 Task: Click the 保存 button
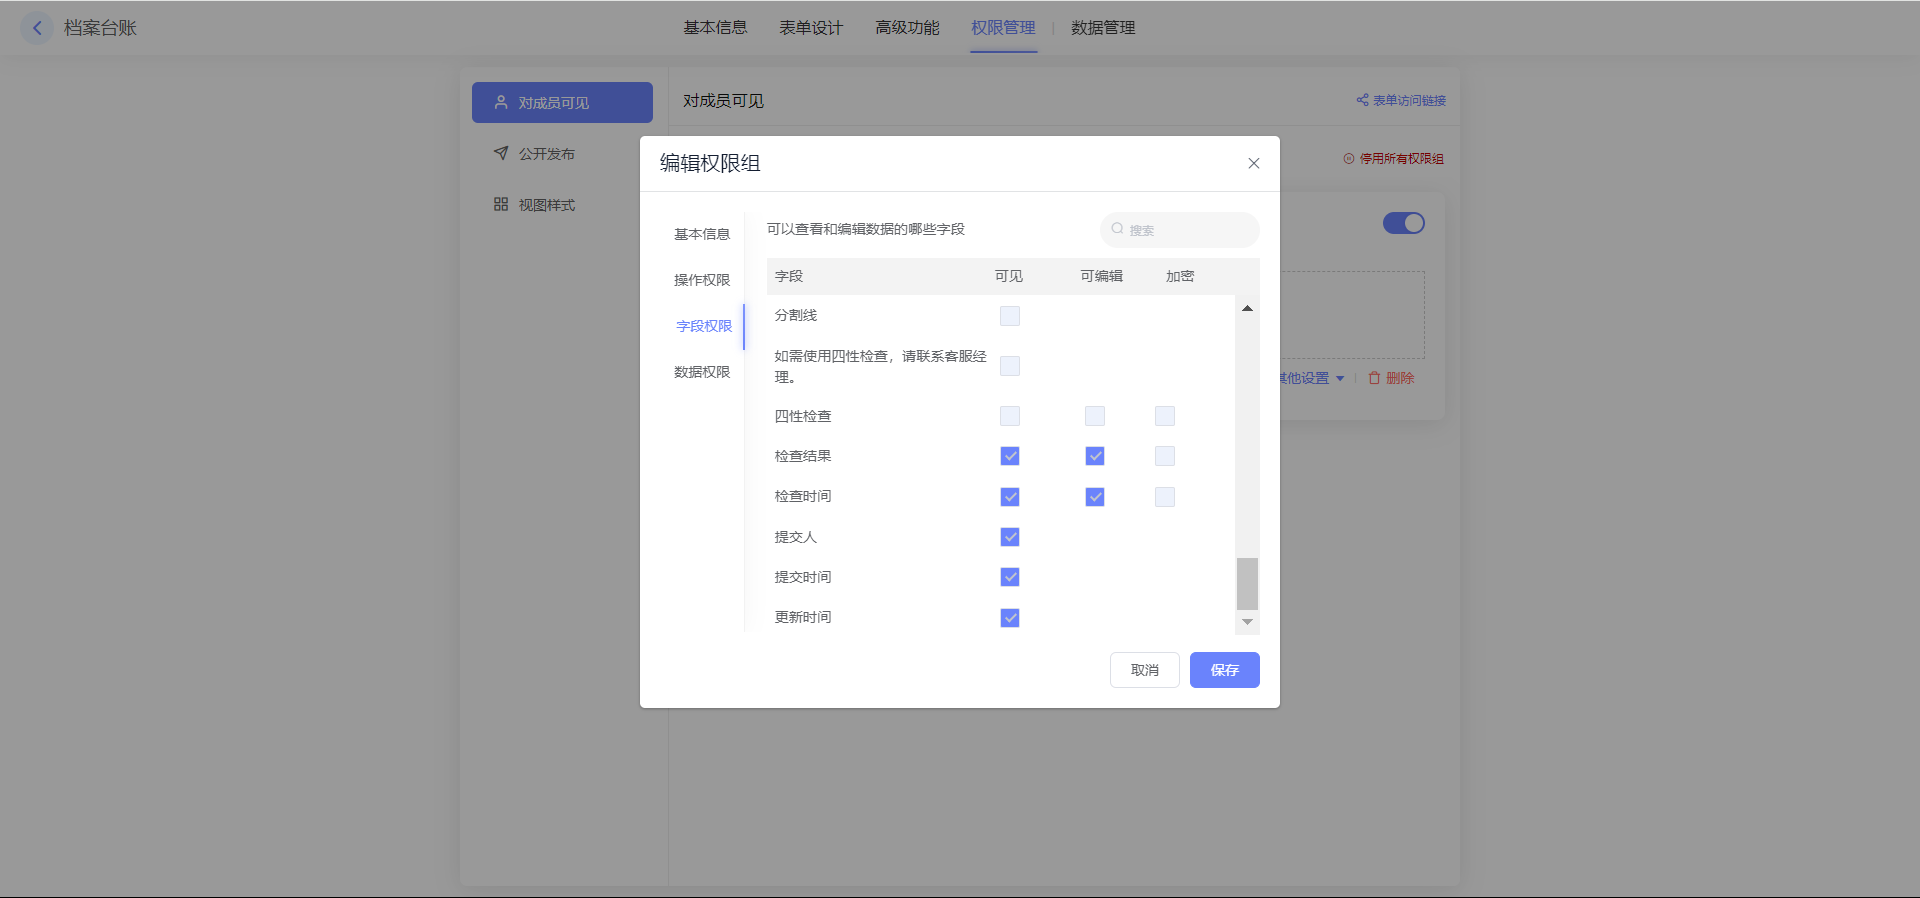(1224, 670)
